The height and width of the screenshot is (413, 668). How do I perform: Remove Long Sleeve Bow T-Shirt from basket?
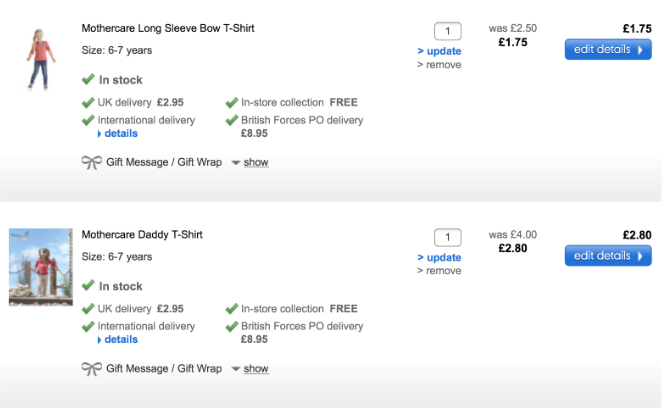(x=440, y=65)
